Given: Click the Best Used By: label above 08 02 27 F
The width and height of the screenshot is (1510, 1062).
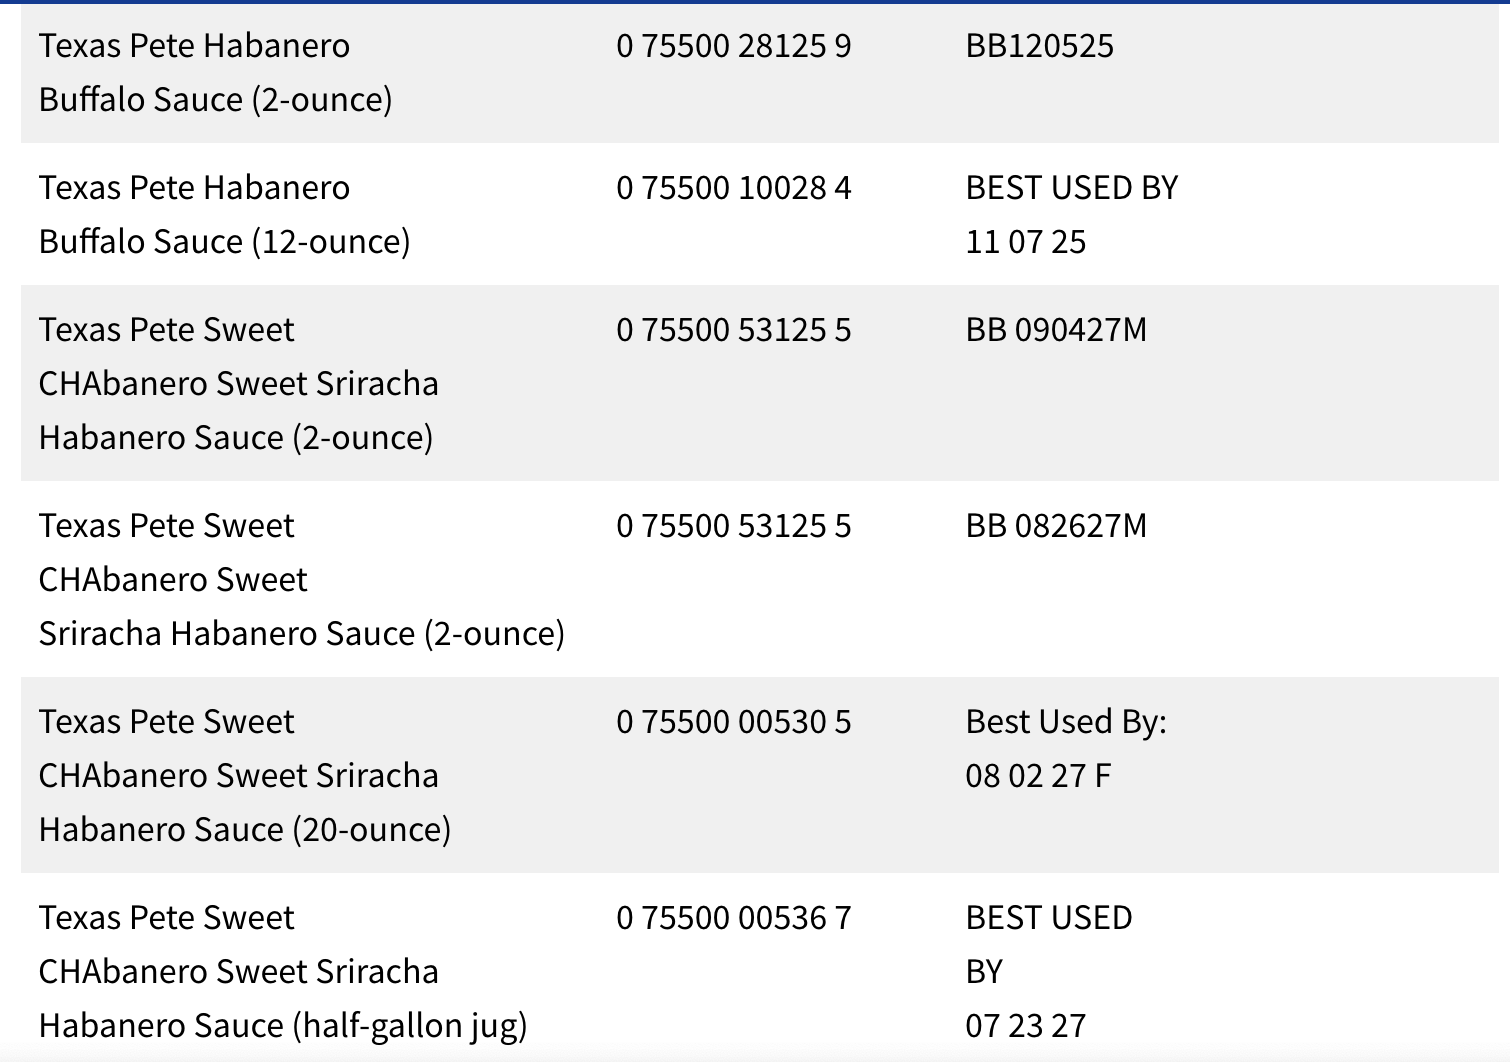Looking at the screenshot, I should 1066,722.
